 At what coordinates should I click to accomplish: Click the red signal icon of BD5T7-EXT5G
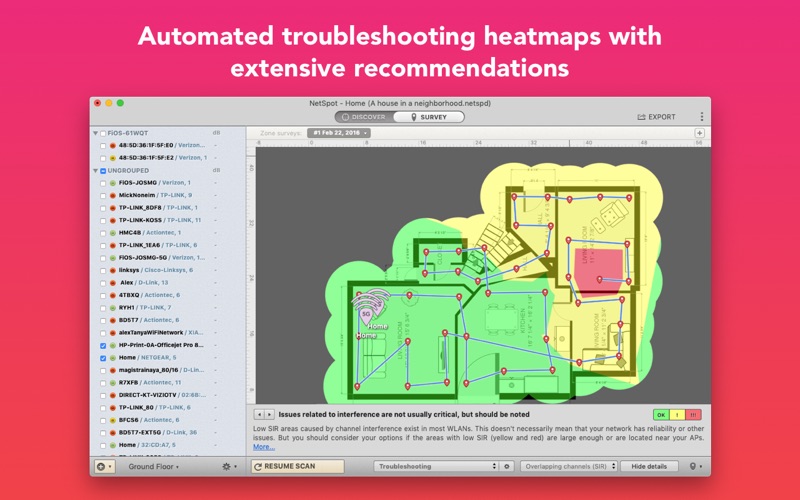[113, 433]
